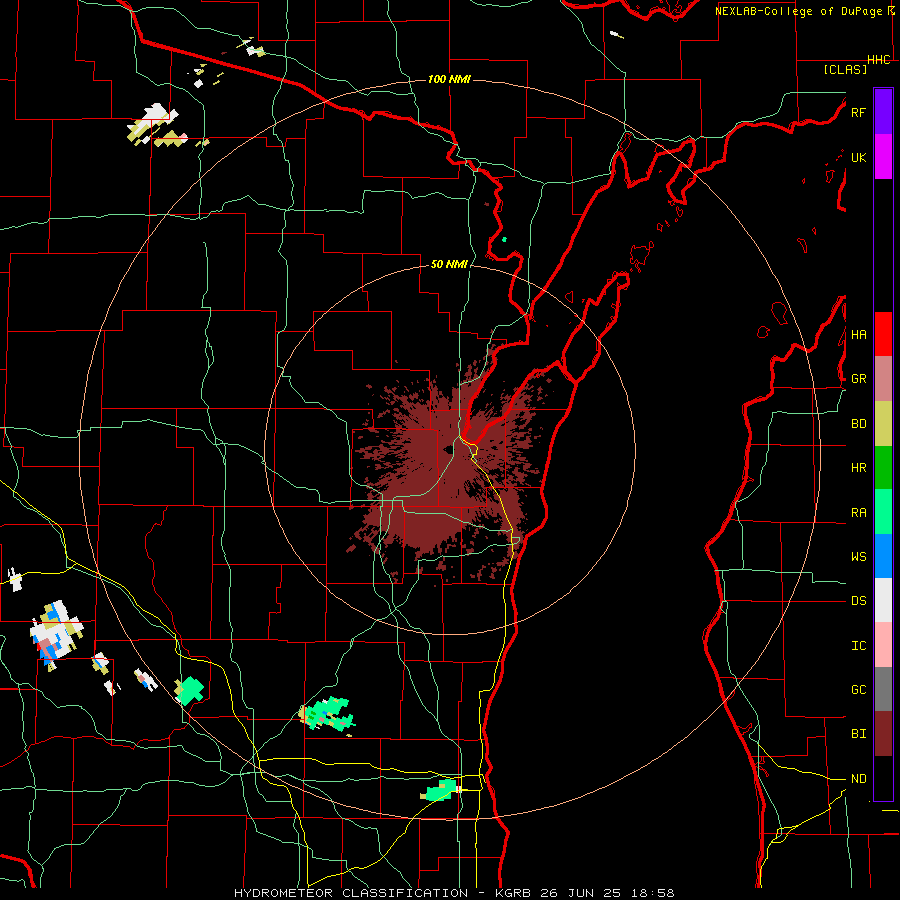Click the GC legend label
The image size is (900, 900).
tap(858, 690)
